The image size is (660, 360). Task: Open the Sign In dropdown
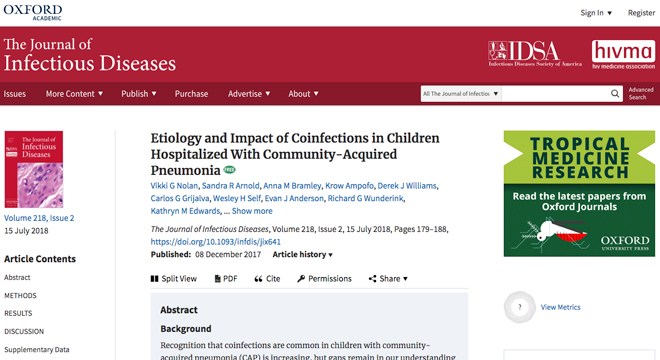click(596, 13)
